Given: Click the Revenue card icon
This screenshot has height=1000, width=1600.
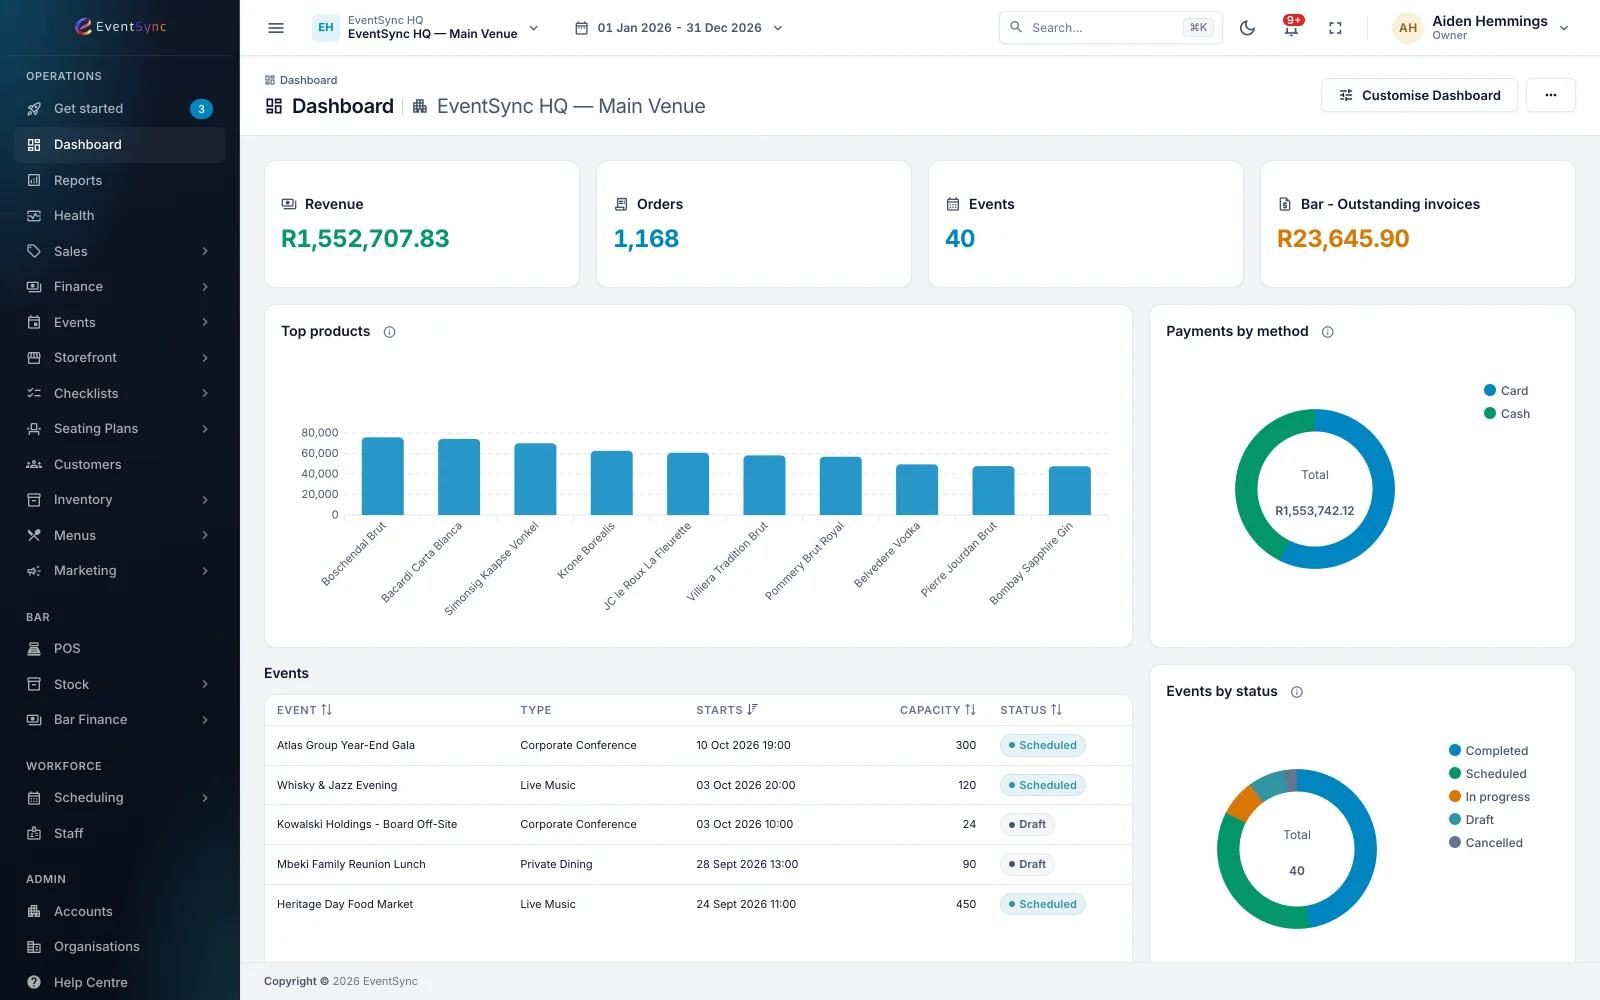Looking at the screenshot, I should [289, 204].
